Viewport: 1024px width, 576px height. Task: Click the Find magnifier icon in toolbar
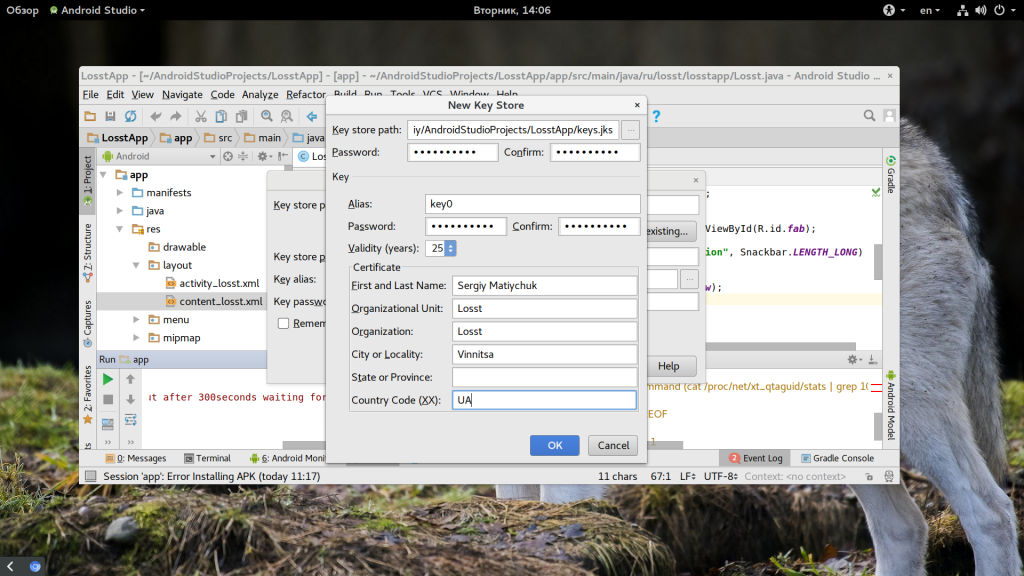tap(267, 117)
